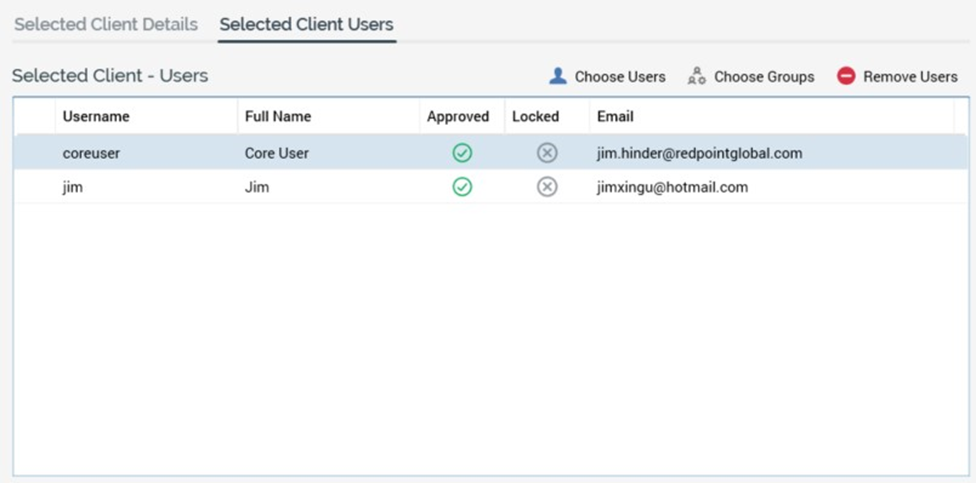This screenshot has height=483, width=976.
Task: Select the jim username cell
Action: (72, 187)
